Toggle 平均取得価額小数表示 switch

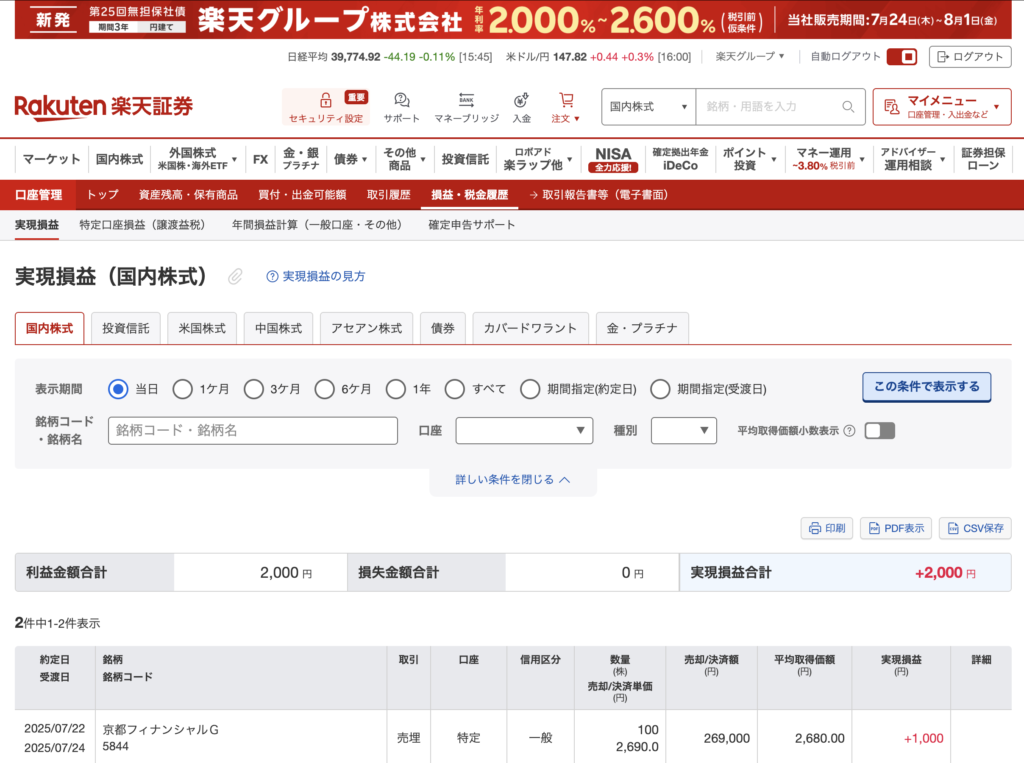(879, 430)
